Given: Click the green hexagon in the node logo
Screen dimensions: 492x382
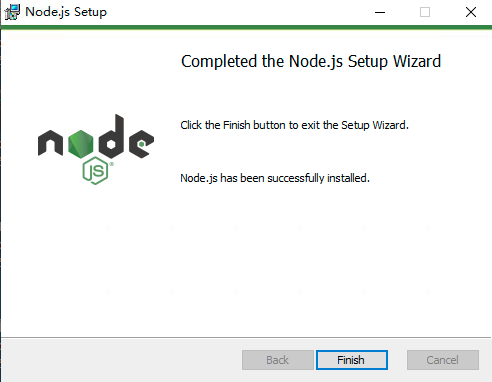Looking at the screenshot, I should [80, 144].
